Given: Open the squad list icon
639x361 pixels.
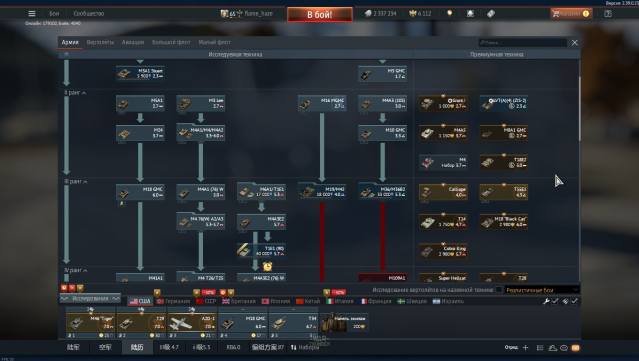Looking at the screenshot, I should [x=540, y=348].
